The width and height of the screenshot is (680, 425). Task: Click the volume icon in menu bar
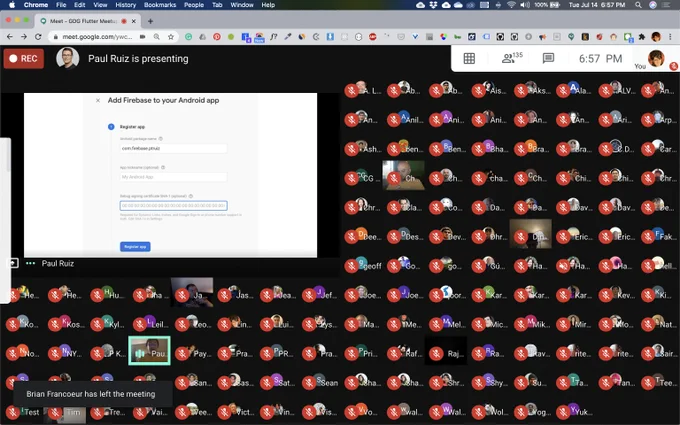525,5
